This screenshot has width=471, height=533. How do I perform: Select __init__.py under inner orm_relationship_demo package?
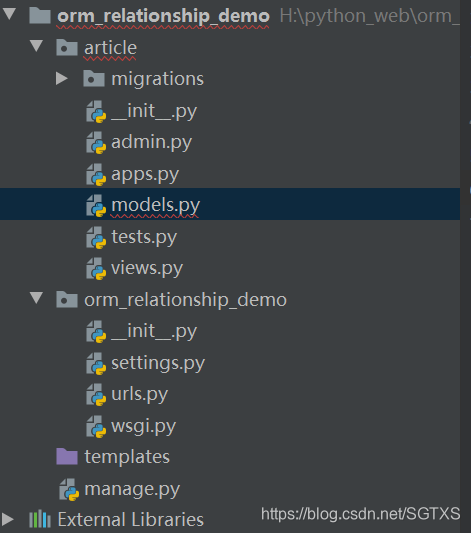tap(154, 332)
